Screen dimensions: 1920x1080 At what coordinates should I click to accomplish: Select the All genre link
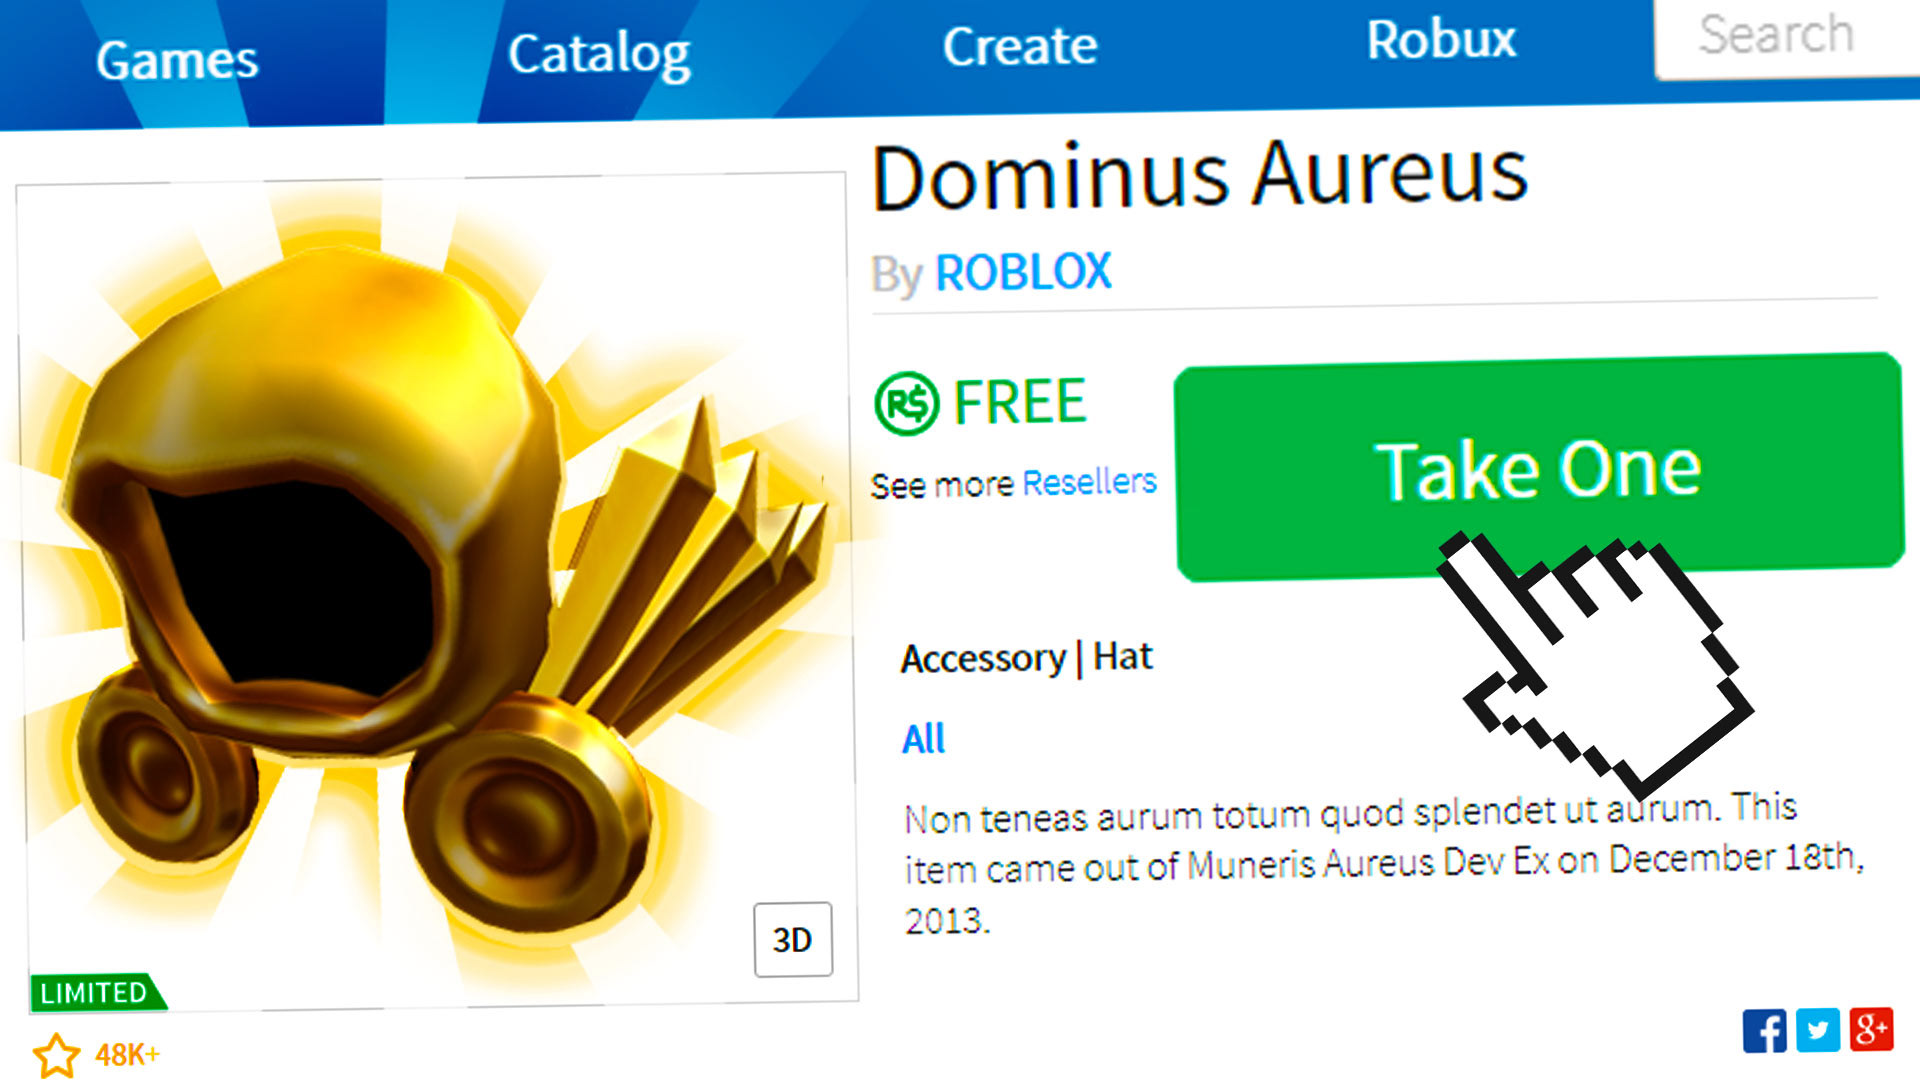coord(923,739)
